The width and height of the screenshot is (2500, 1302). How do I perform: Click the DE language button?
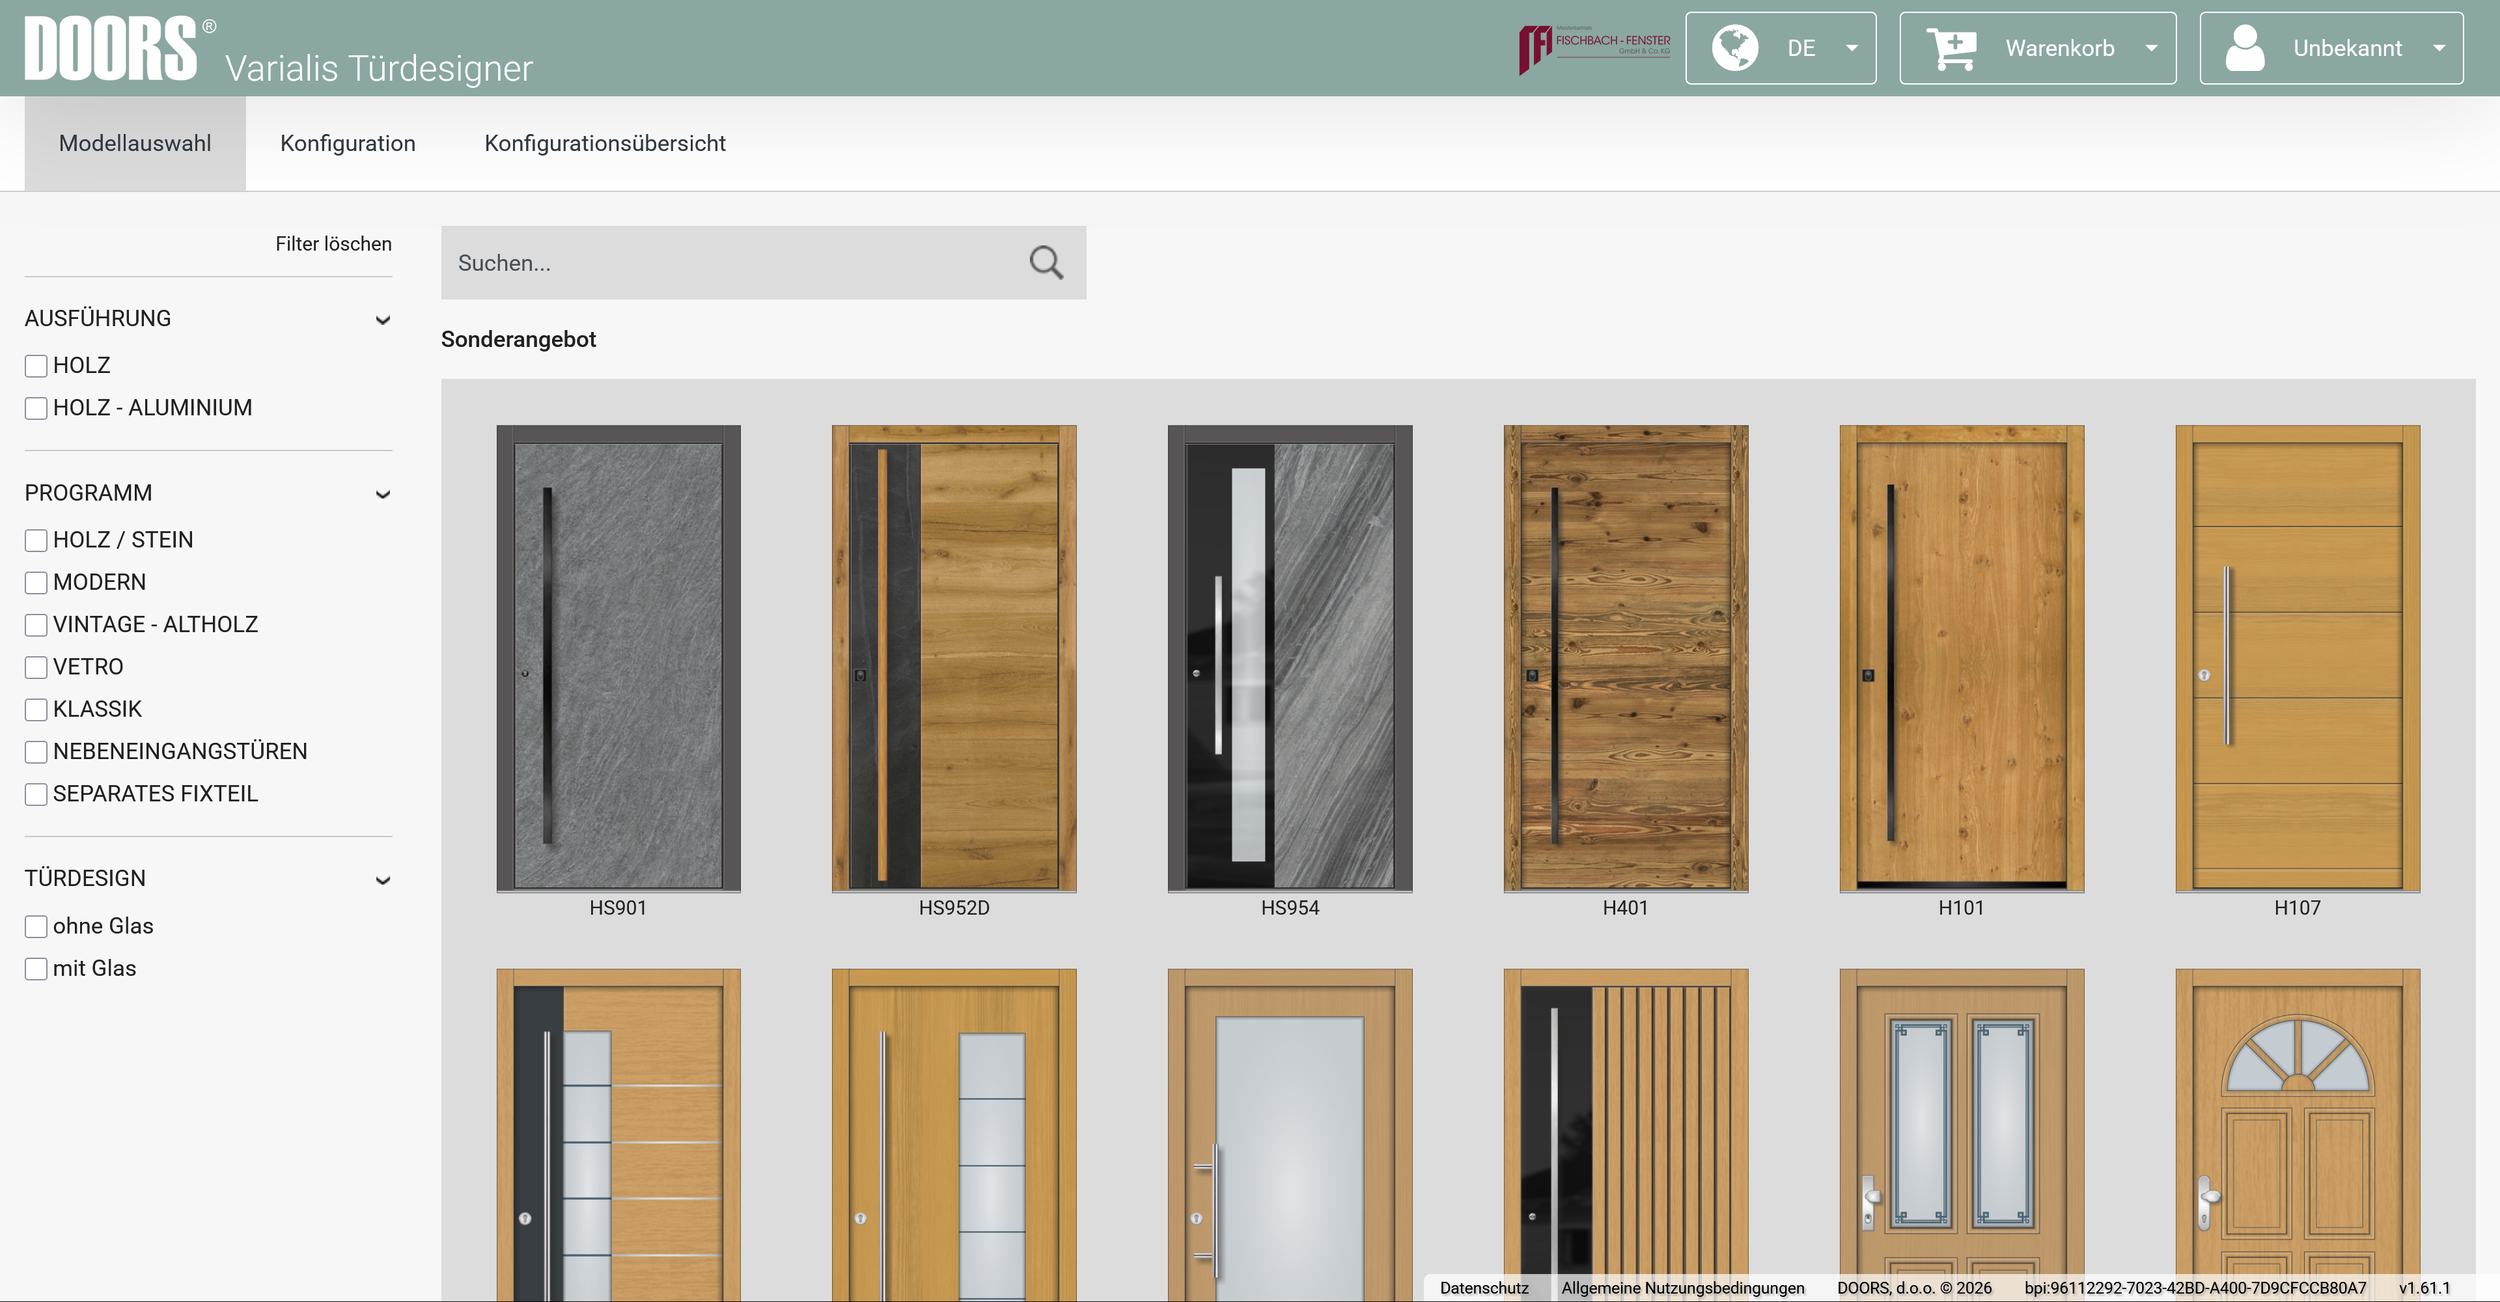pyautogui.click(x=1780, y=48)
